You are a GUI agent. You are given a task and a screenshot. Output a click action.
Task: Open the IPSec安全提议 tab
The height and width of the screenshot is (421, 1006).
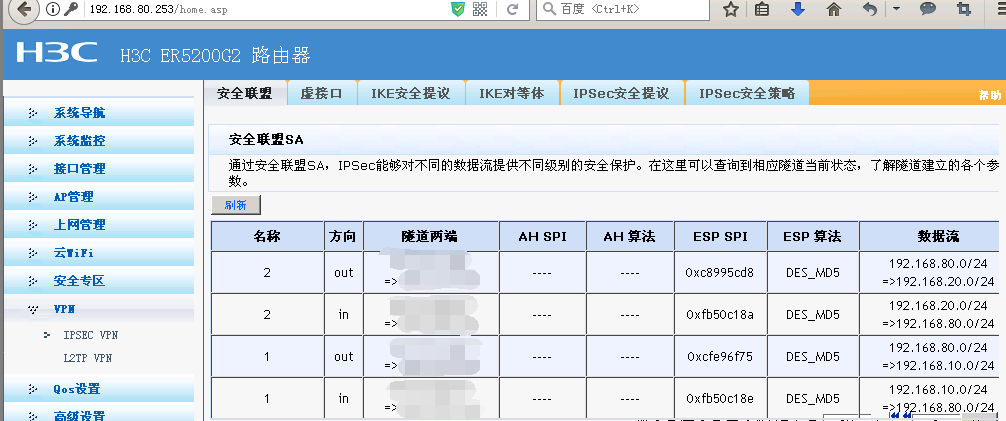[622, 93]
